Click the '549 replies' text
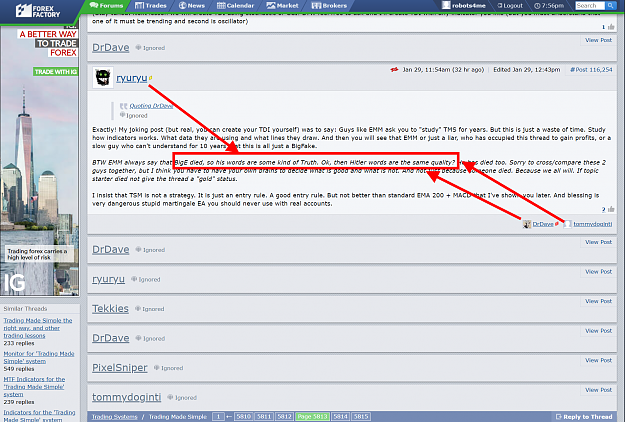The image size is (625, 422). 19,369
